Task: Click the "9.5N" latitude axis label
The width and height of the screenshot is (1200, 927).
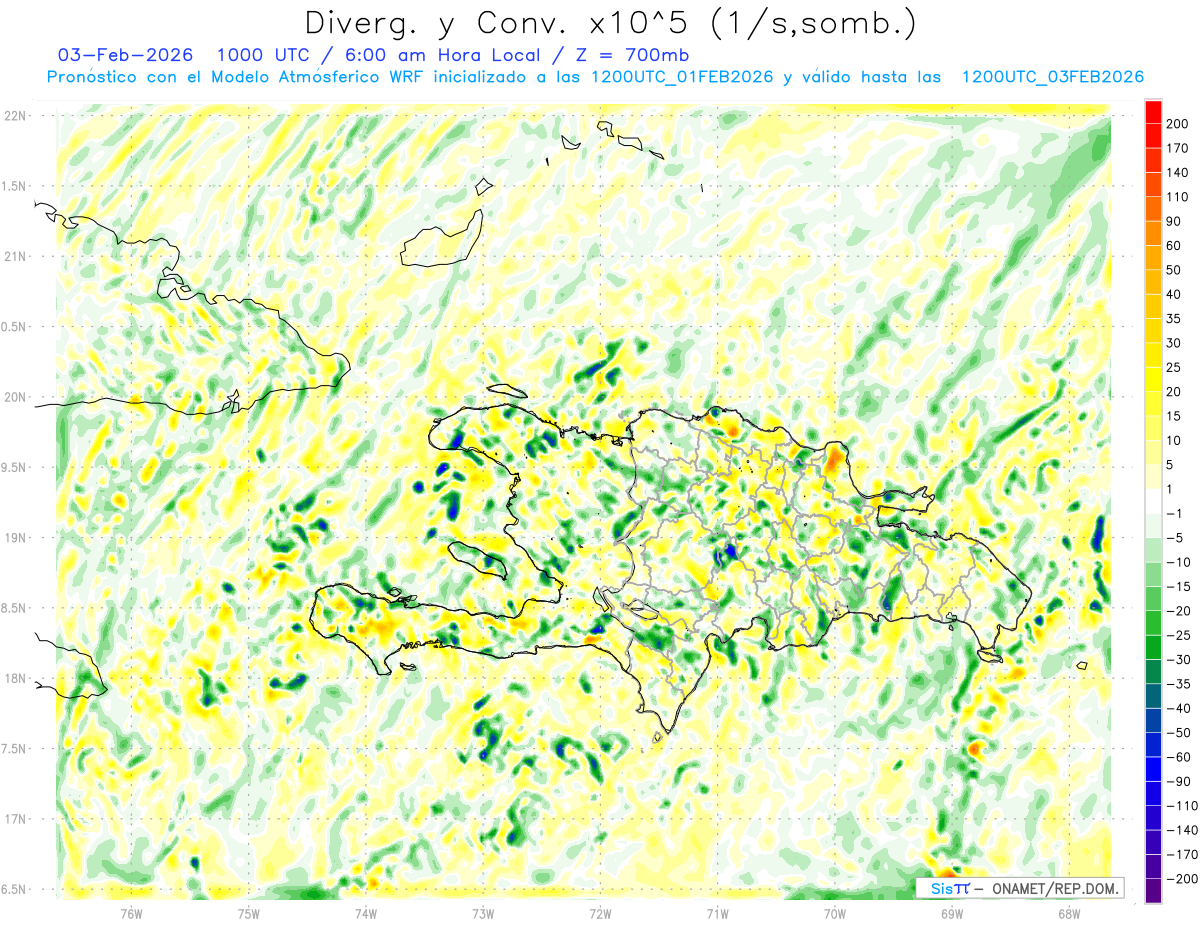Action: click(15, 467)
